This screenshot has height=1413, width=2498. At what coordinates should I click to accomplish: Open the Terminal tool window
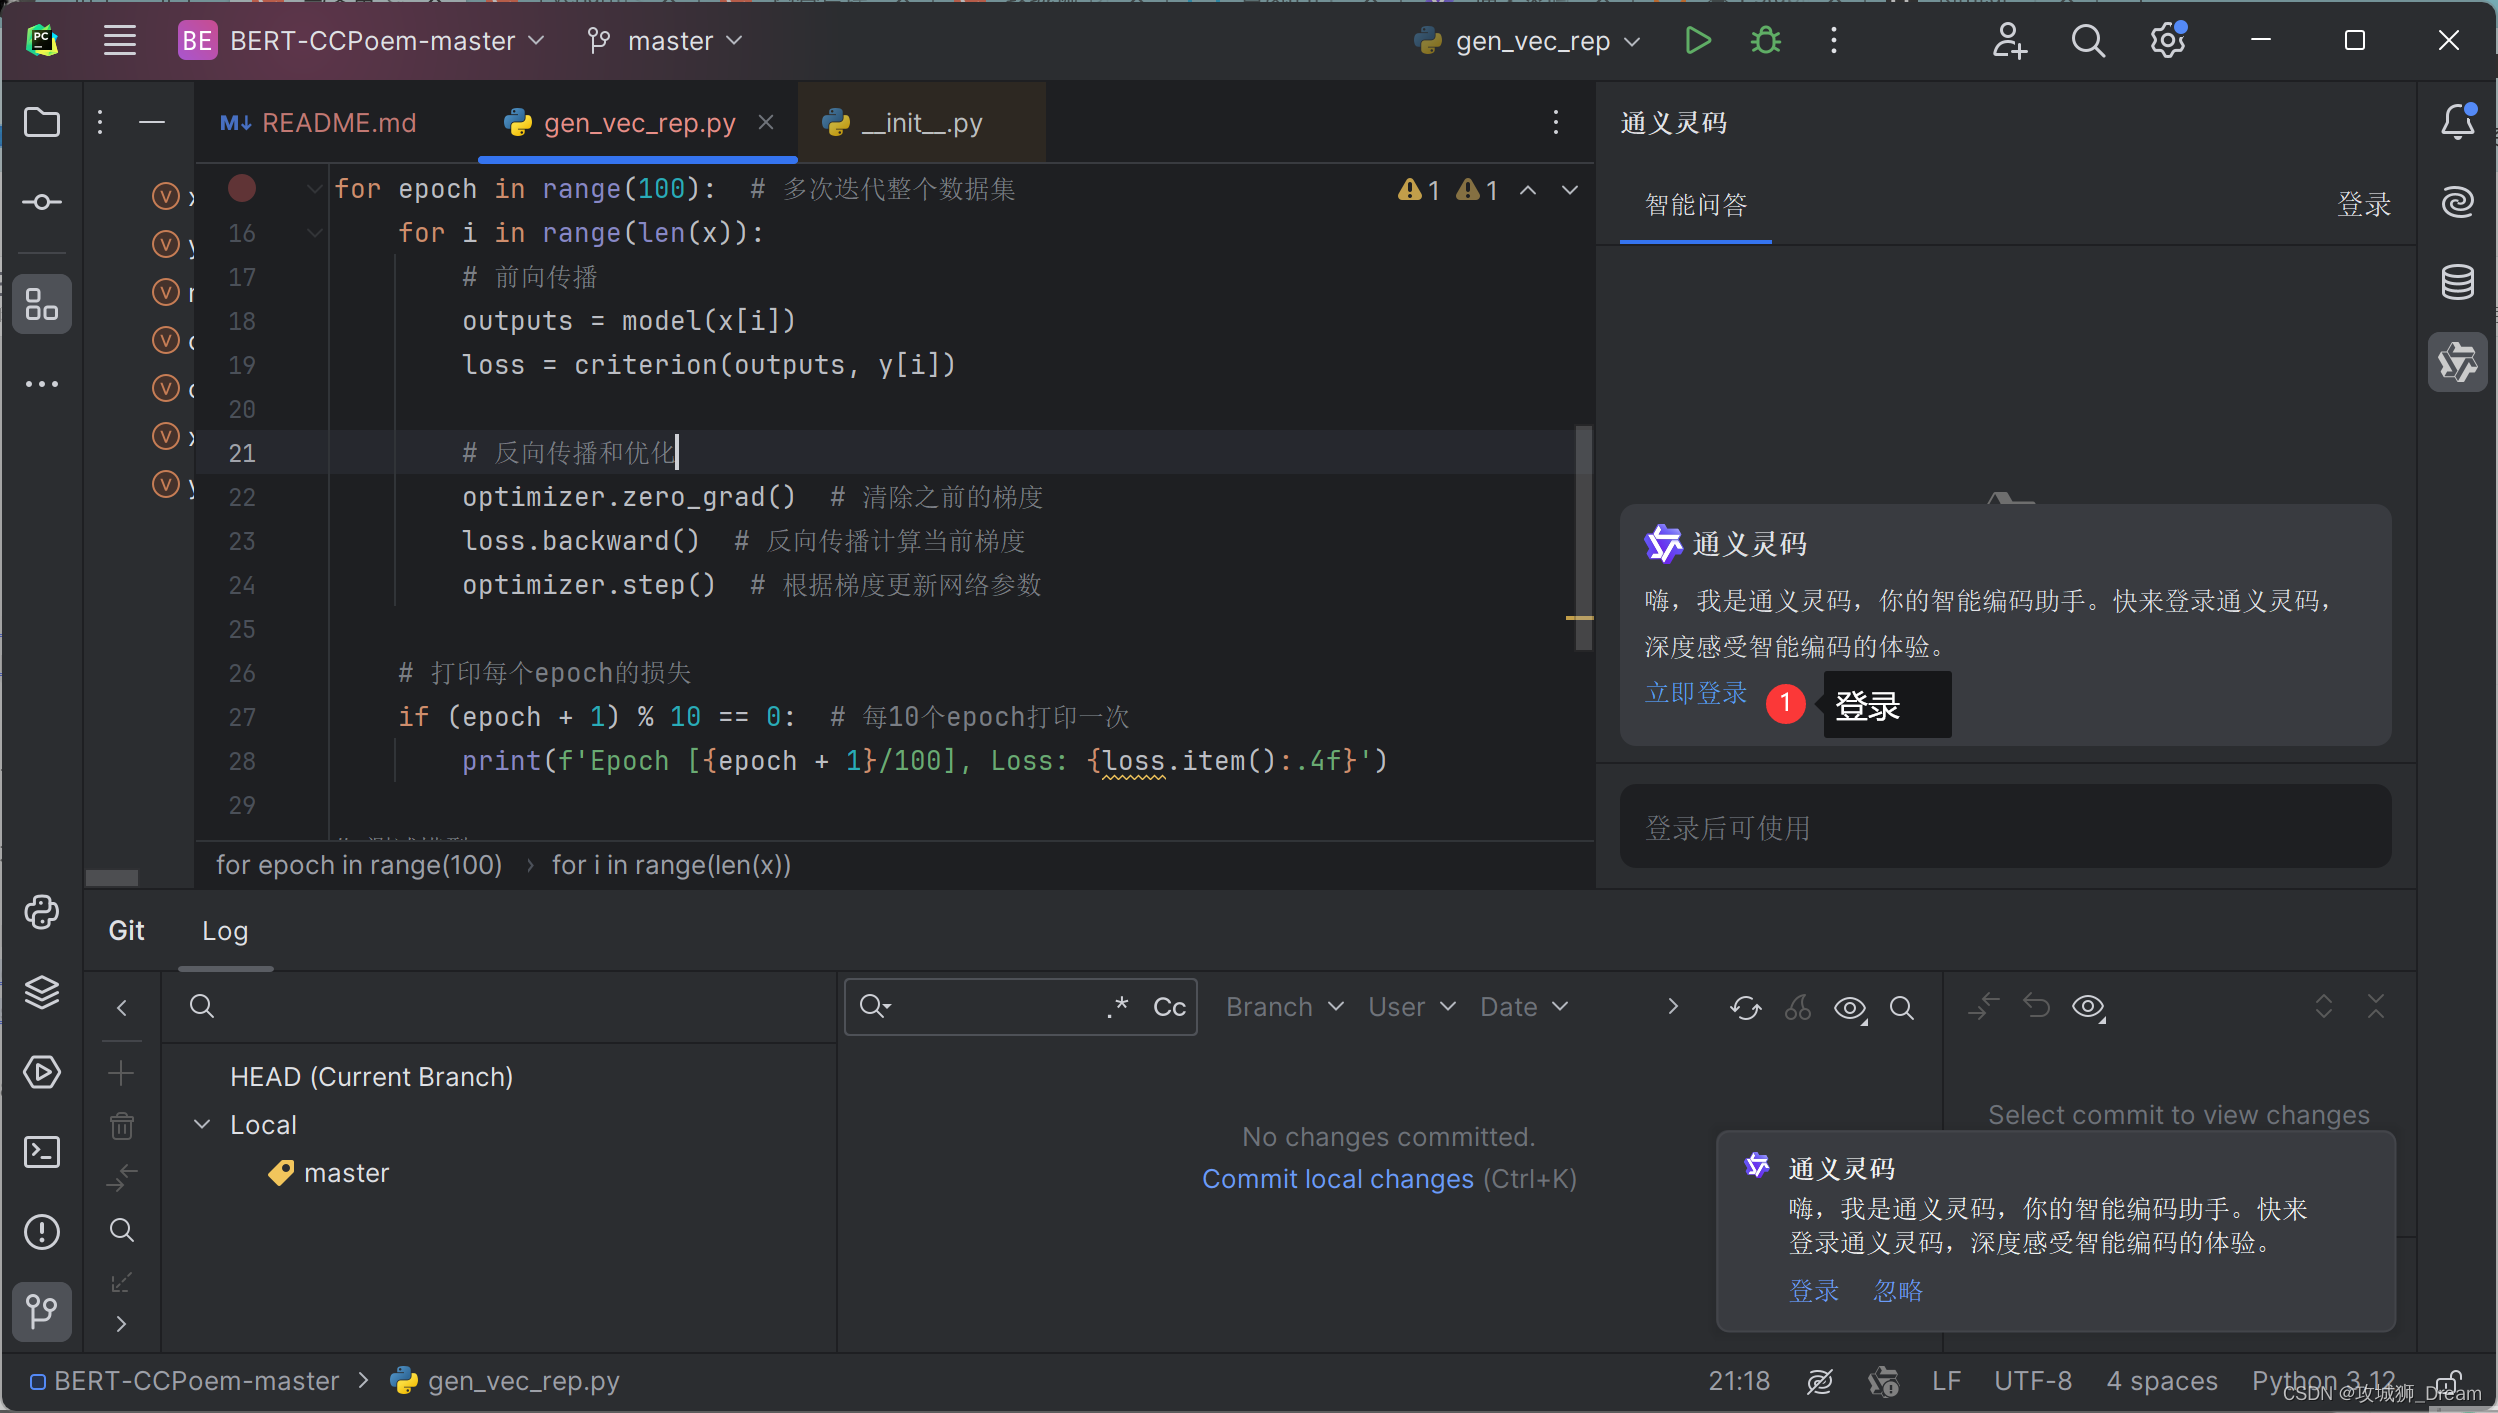(x=41, y=1152)
